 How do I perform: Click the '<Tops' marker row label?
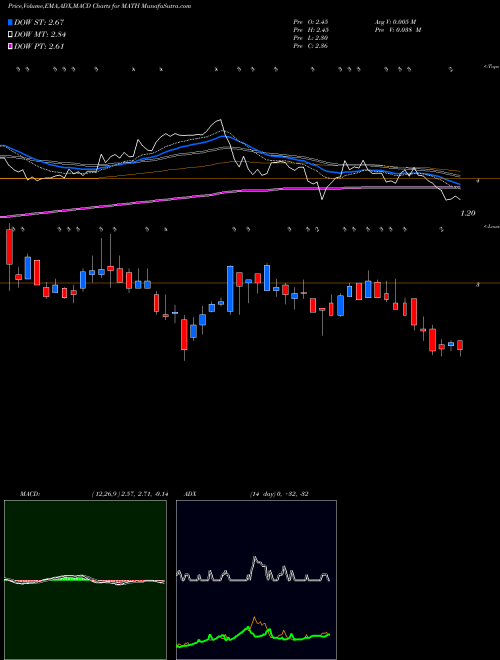(x=492, y=67)
